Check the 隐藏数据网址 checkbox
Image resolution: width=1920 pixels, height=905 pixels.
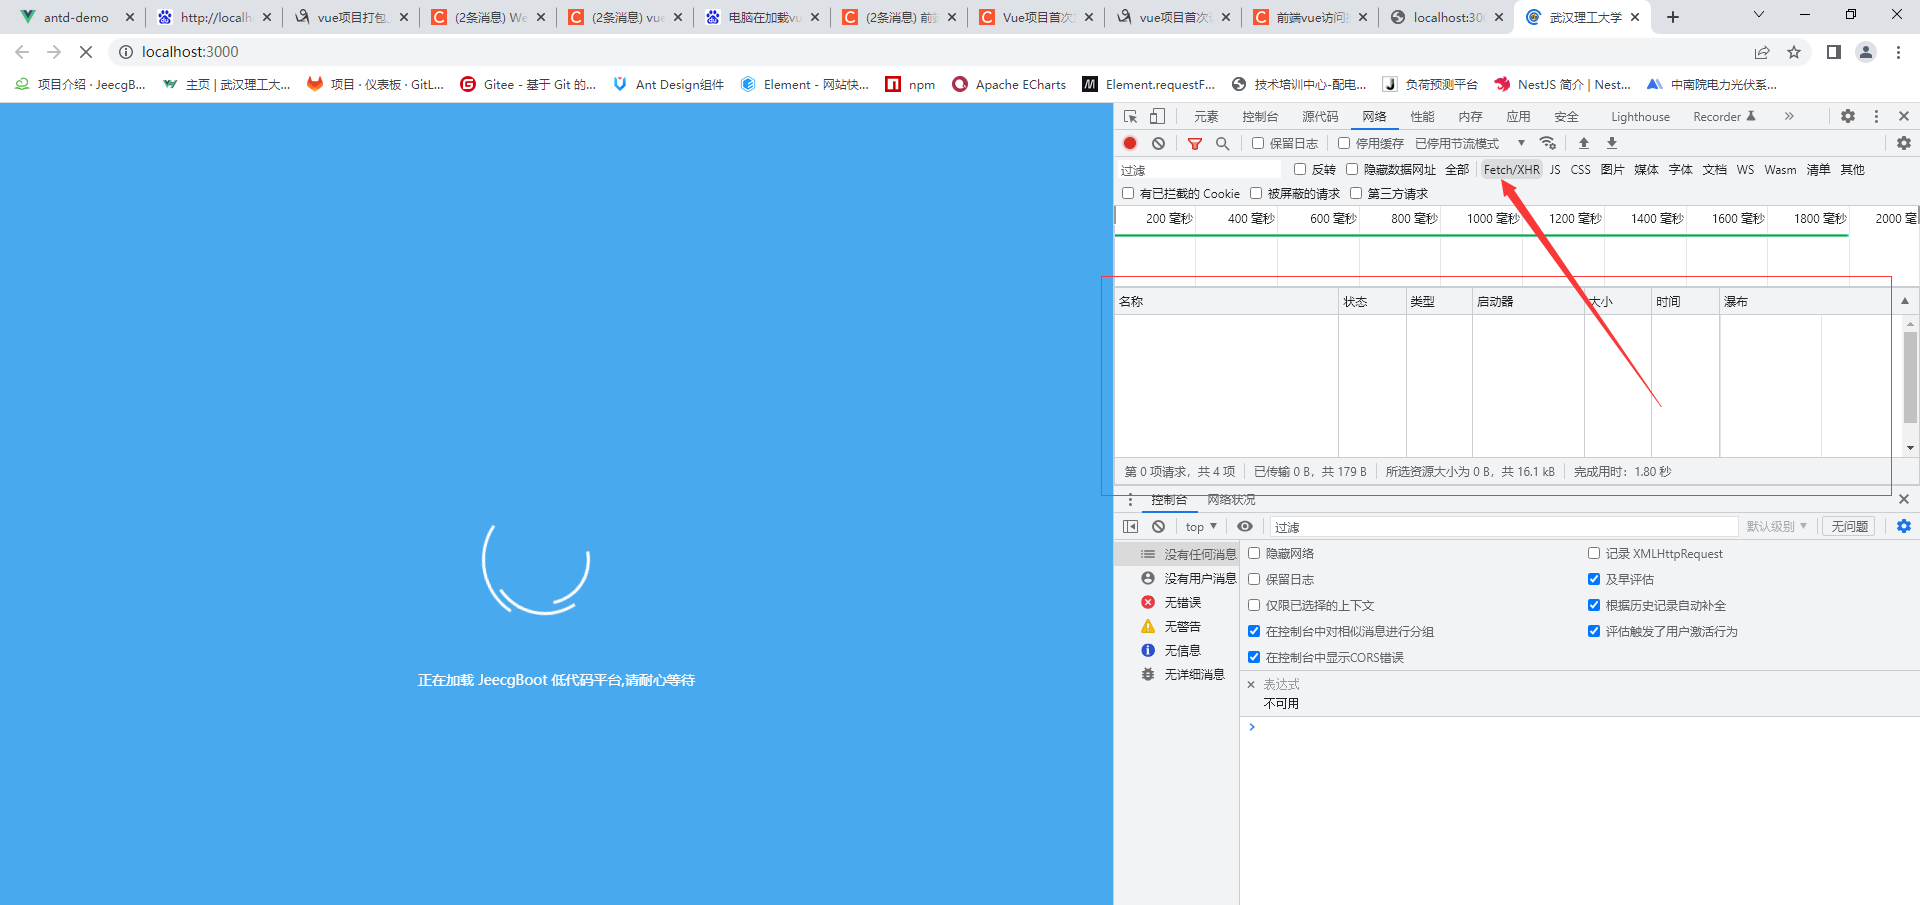(1352, 170)
